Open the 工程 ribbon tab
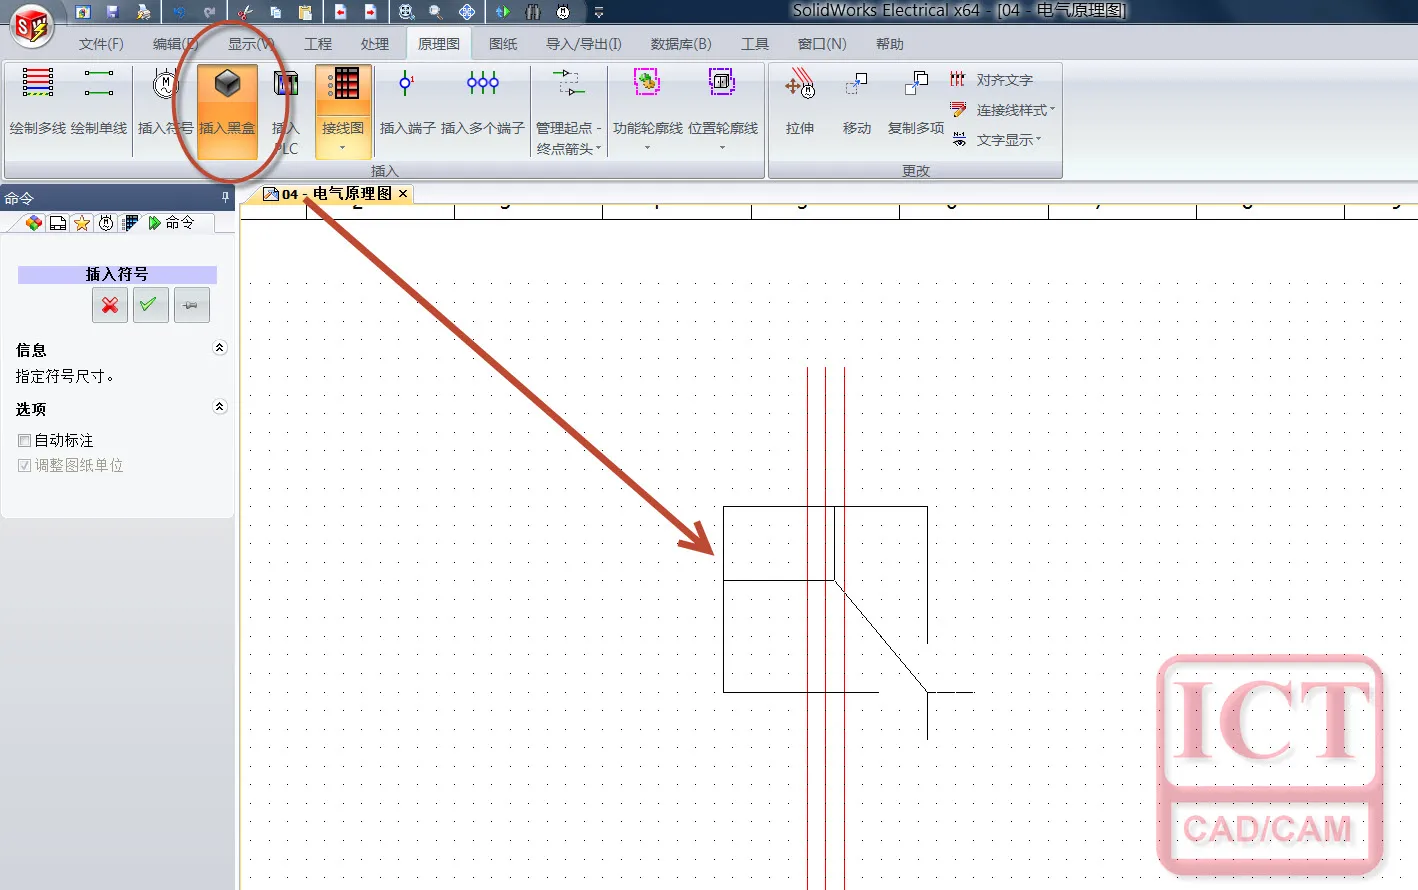Viewport: 1418px width, 890px height. coord(318,44)
